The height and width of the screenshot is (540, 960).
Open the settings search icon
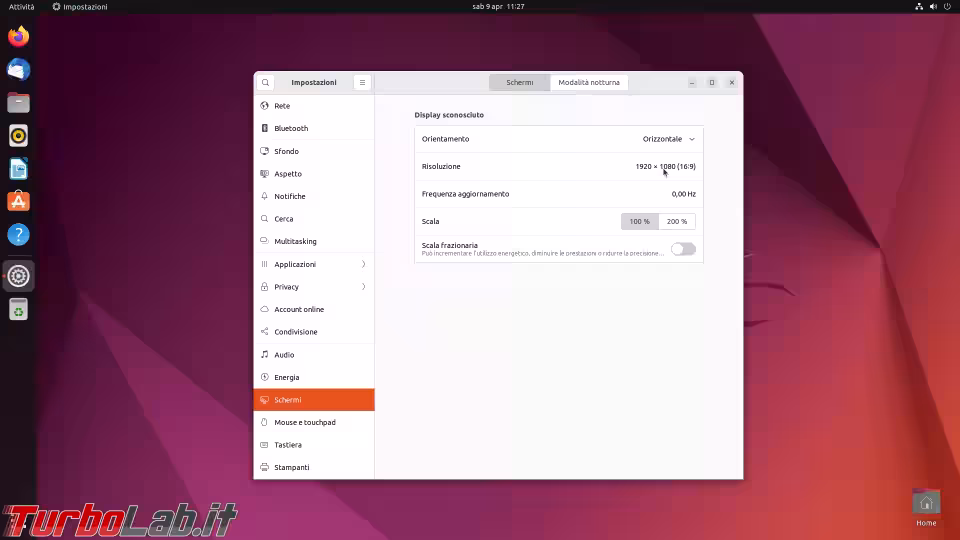265,83
